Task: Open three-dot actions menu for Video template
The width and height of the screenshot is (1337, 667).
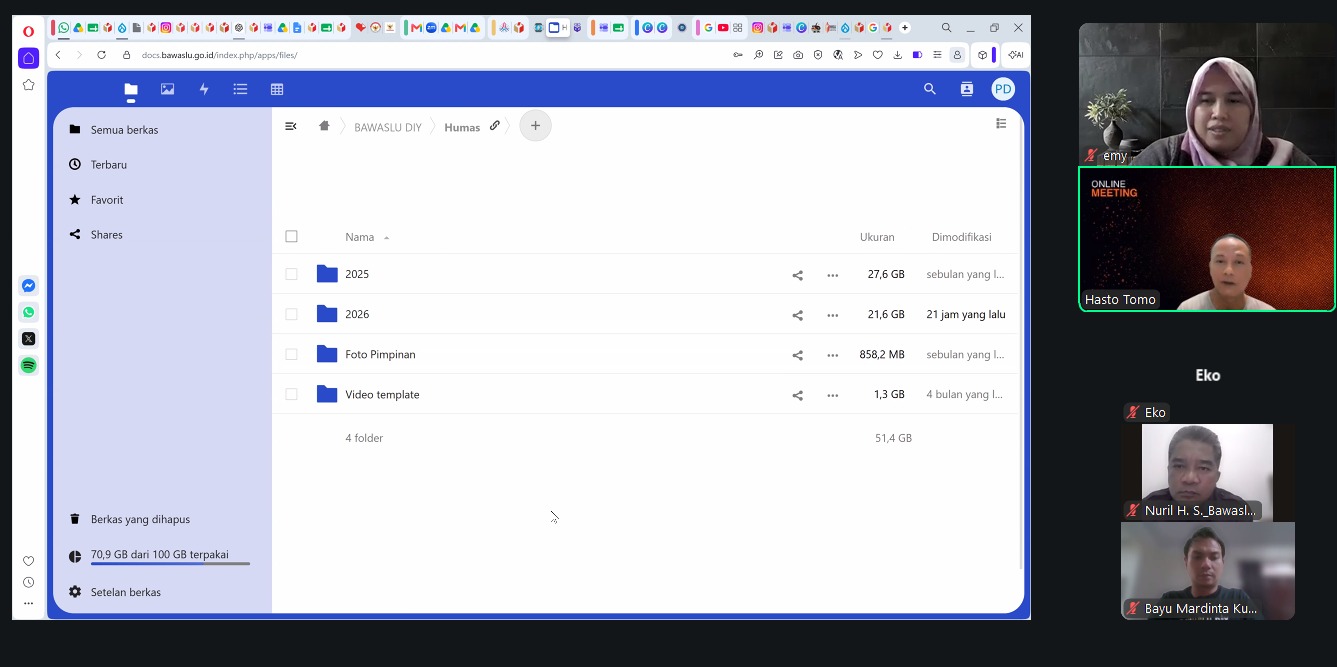Action: (x=833, y=395)
